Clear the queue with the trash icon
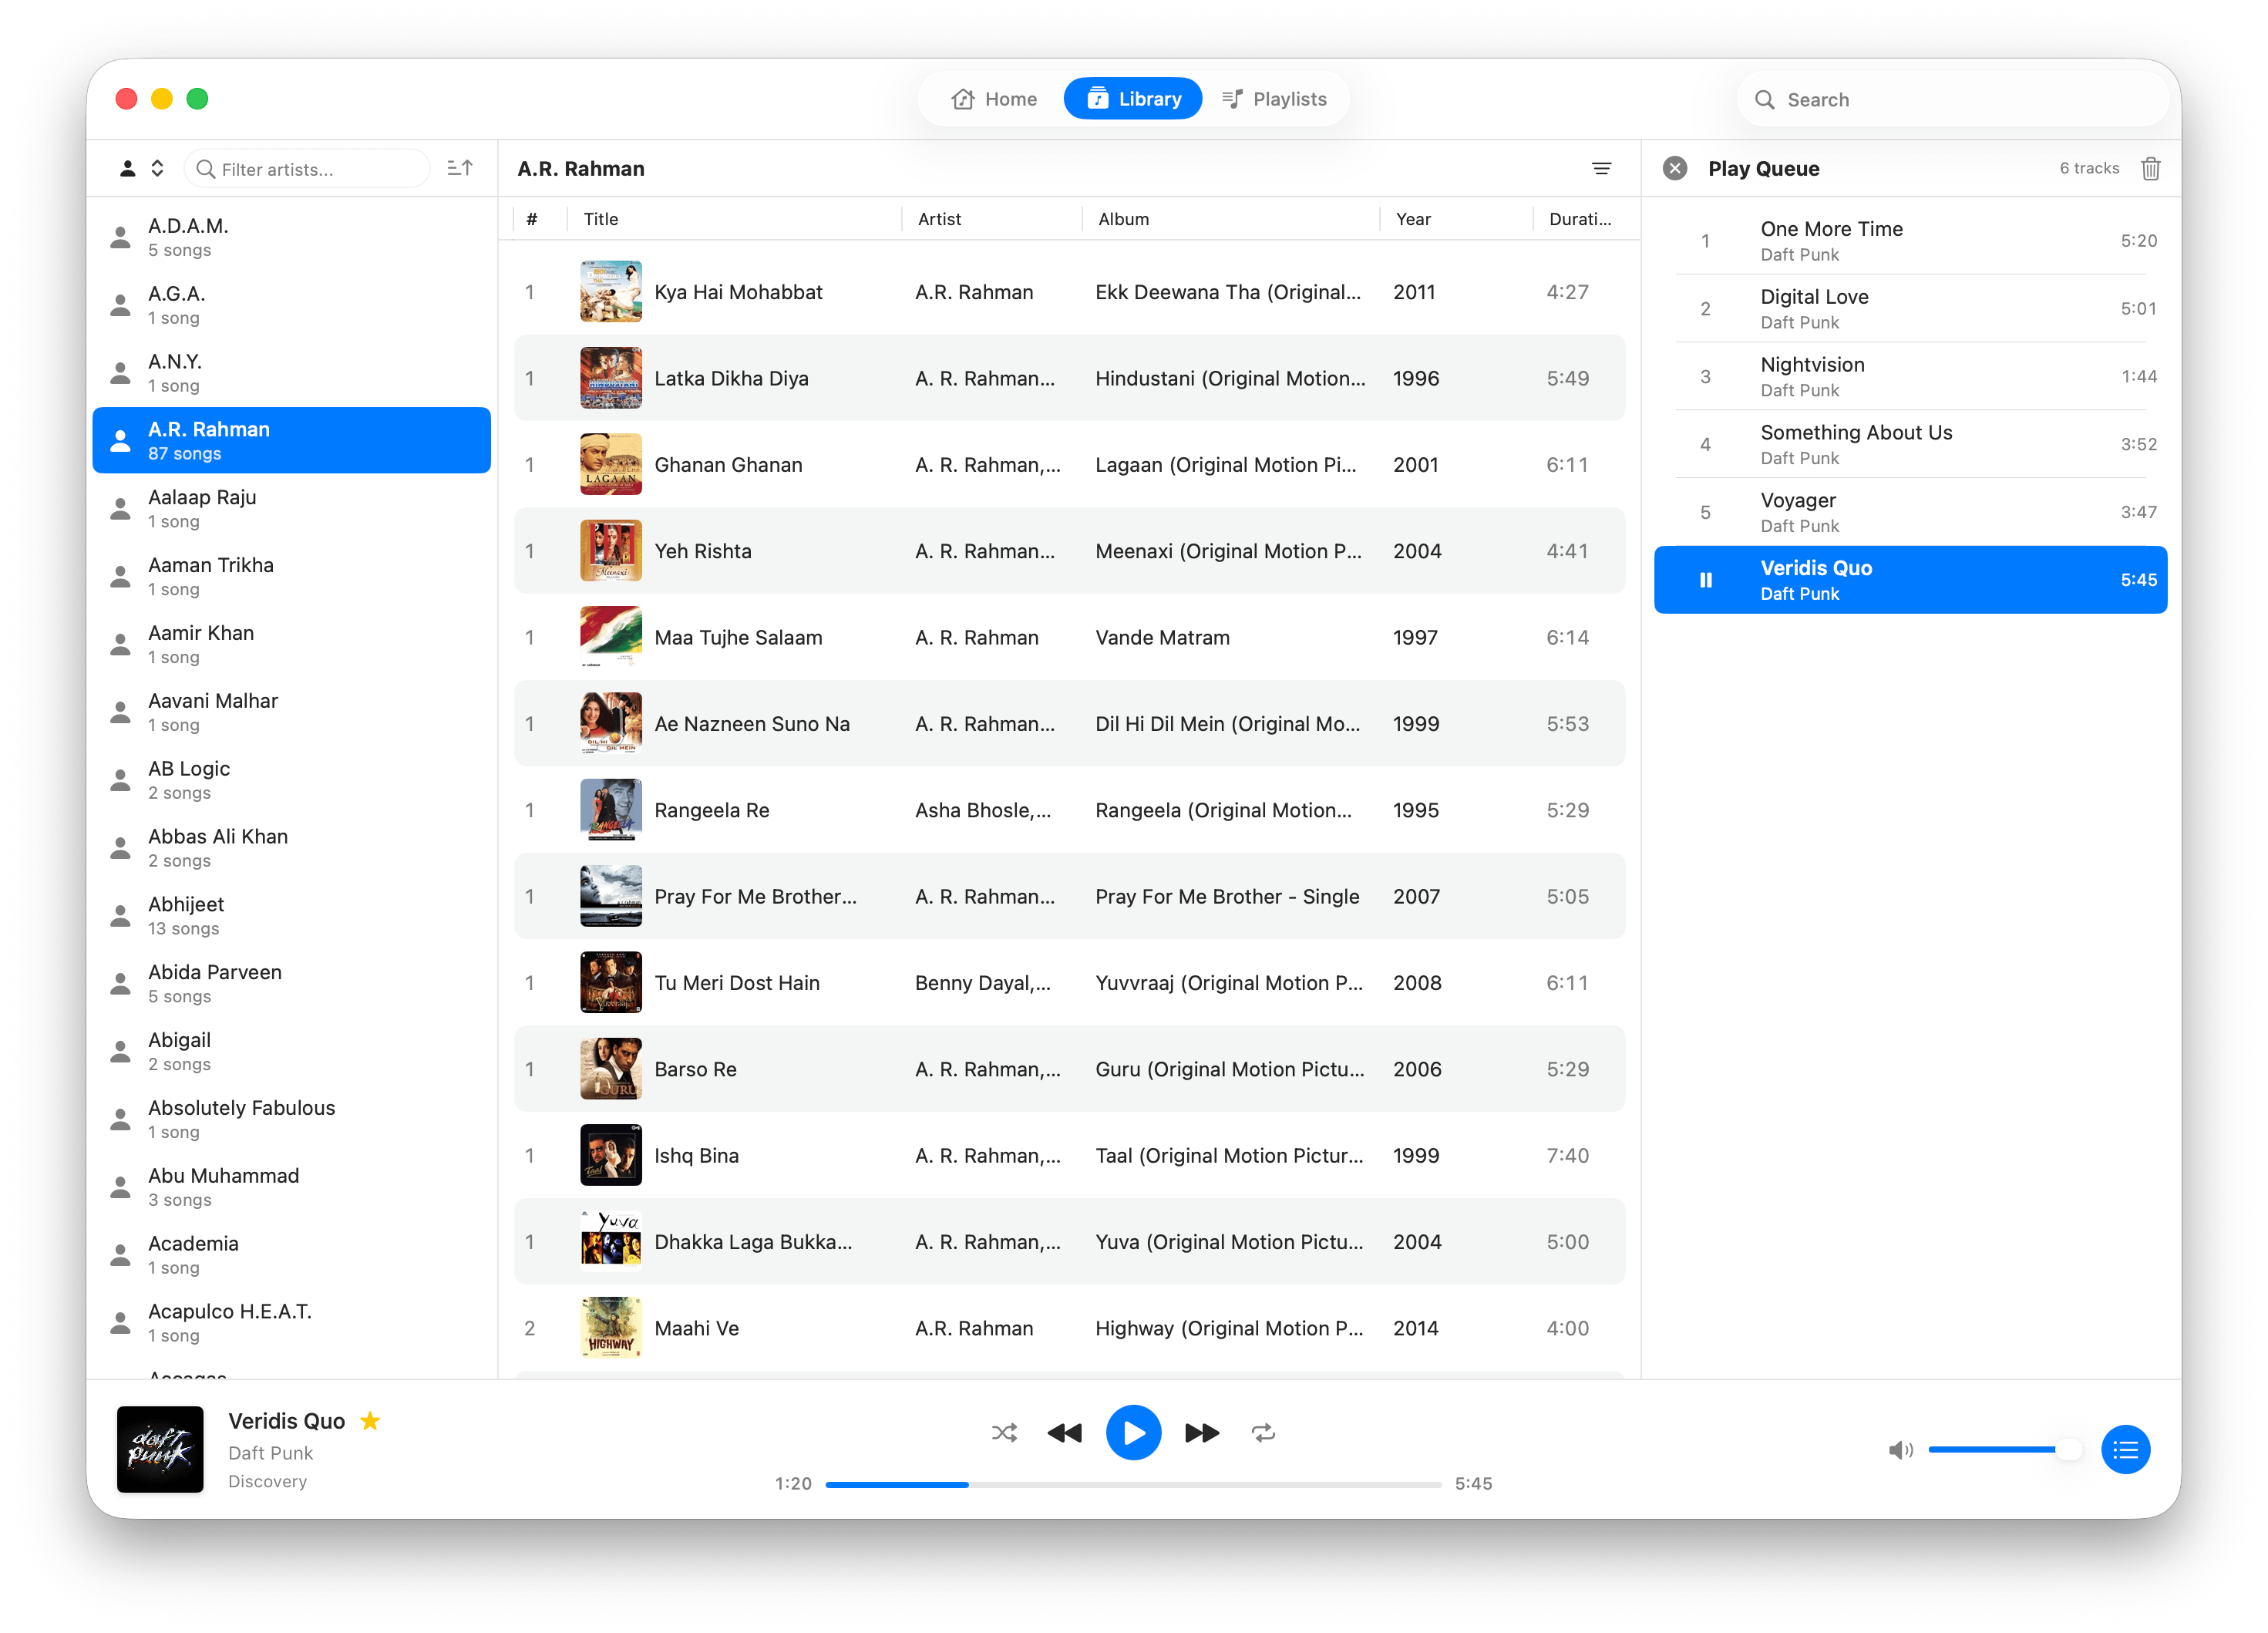Screen dimensions: 2268x1633 point(2150,168)
